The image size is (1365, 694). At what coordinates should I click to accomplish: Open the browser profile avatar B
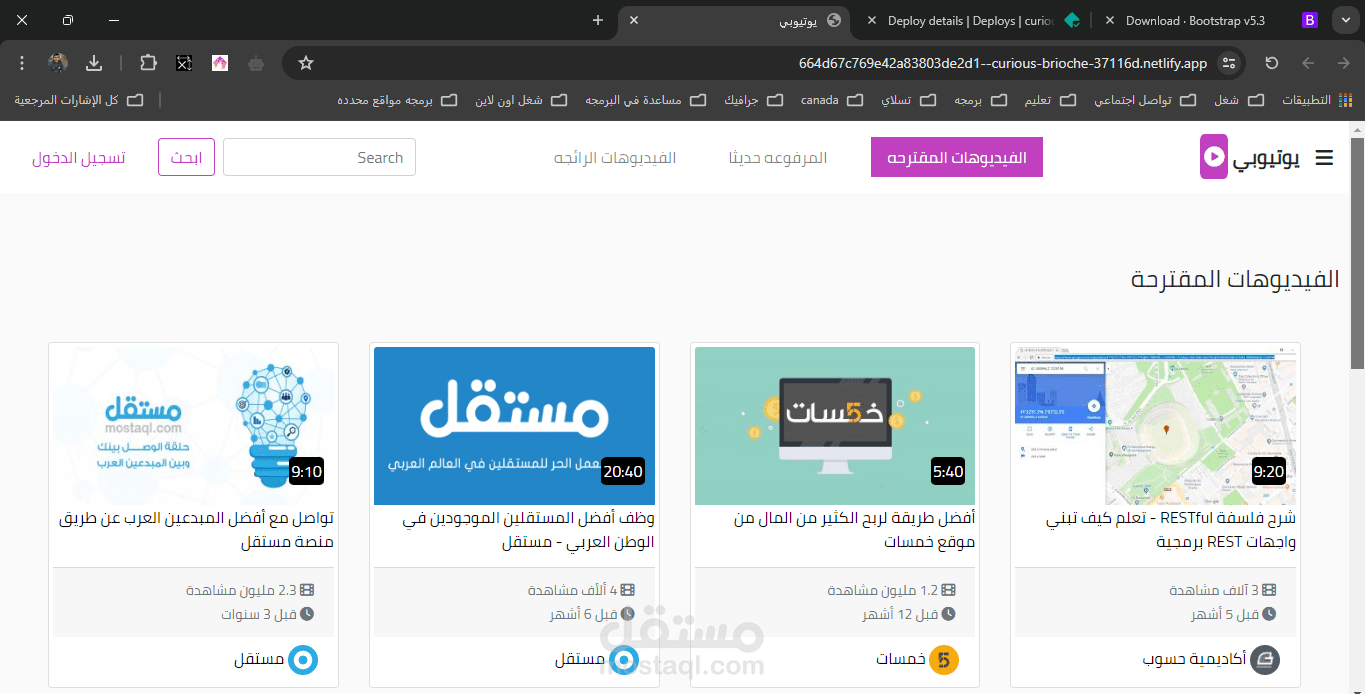coord(1309,19)
